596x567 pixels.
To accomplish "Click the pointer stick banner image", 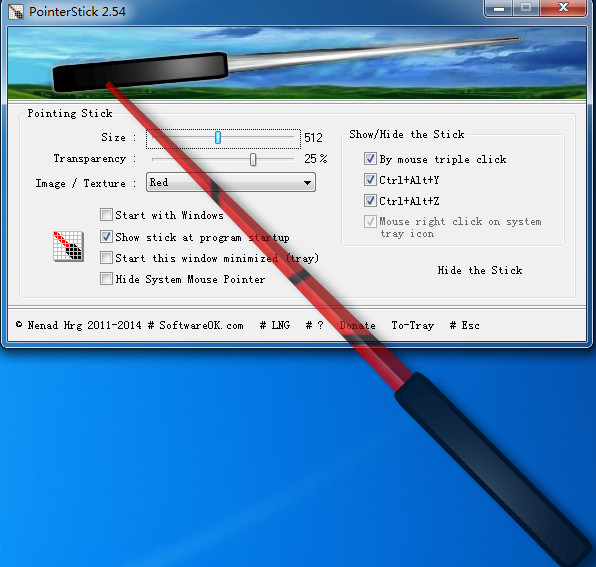I will [297, 63].
